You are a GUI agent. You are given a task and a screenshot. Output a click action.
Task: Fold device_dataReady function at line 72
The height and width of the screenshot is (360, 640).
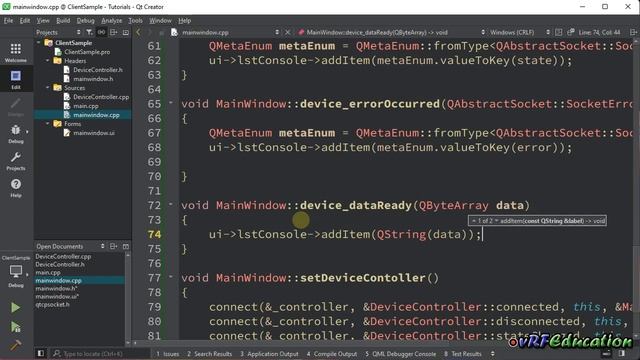pos(171,204)
